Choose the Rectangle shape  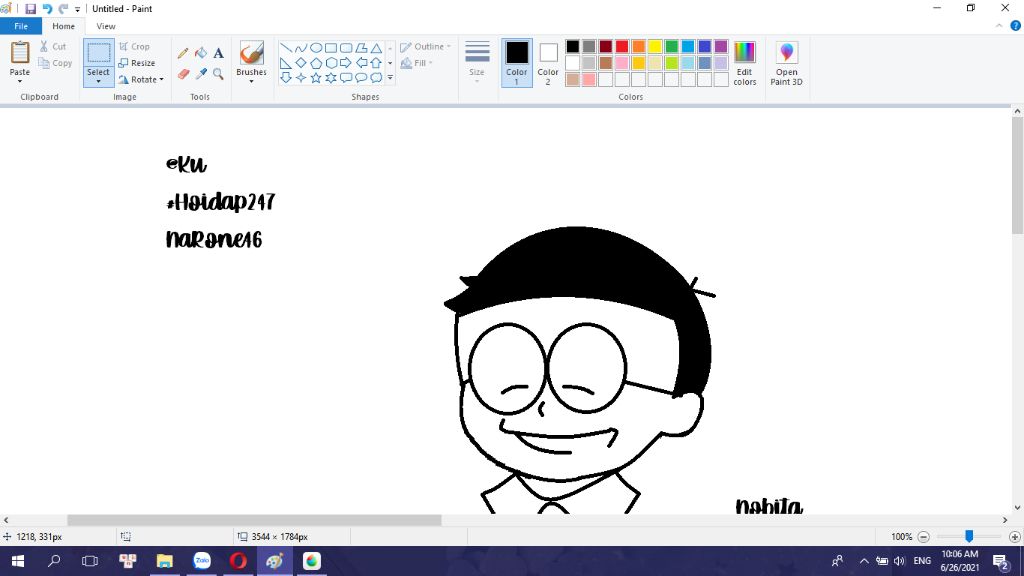pyautogui.click(x=330, y=48)
